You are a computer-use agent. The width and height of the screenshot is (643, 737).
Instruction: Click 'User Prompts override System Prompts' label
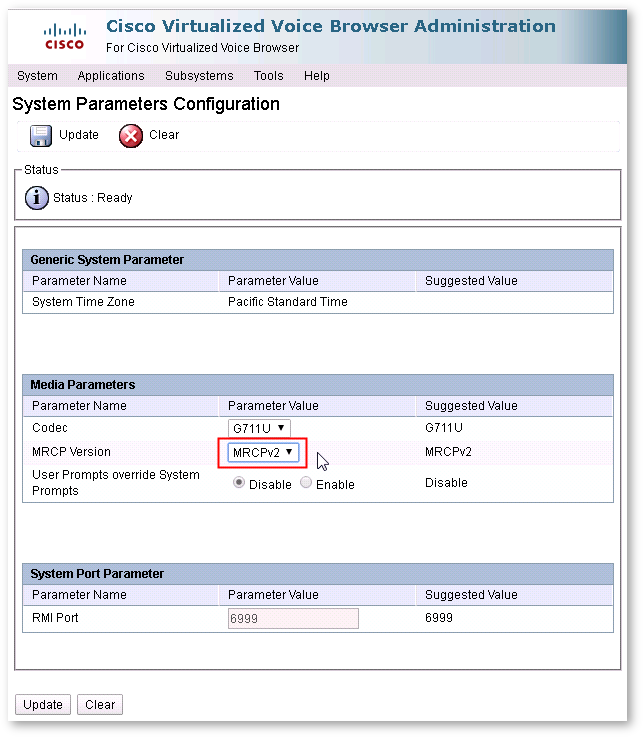coord(116,483)
